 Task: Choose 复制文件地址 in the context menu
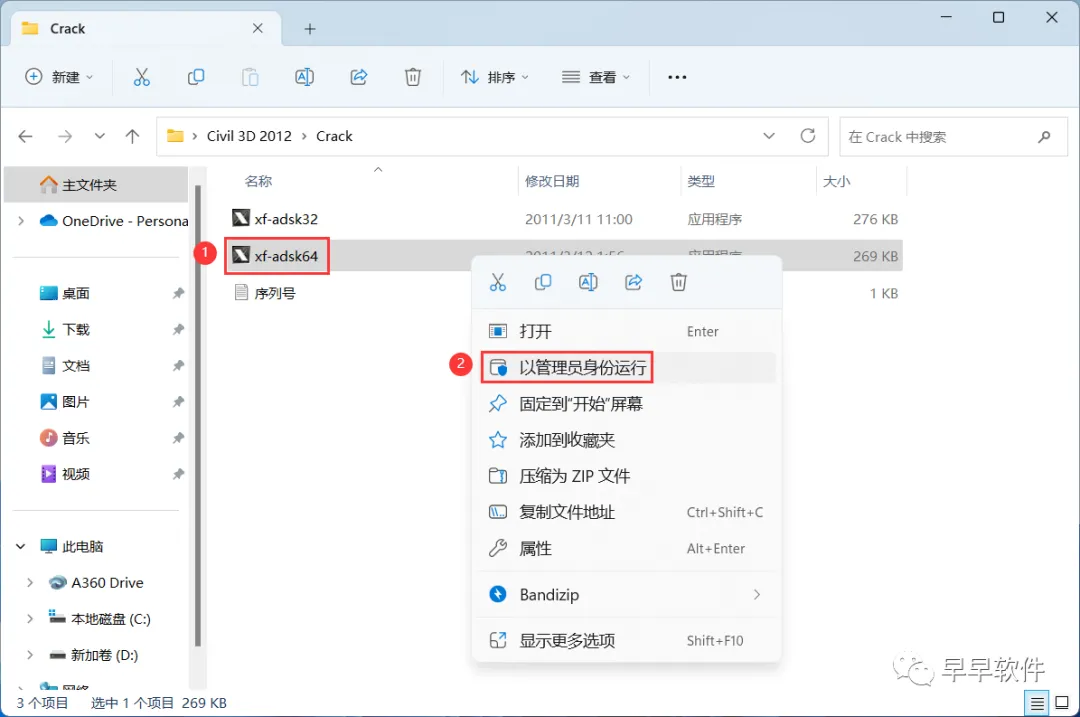[627, 512]
